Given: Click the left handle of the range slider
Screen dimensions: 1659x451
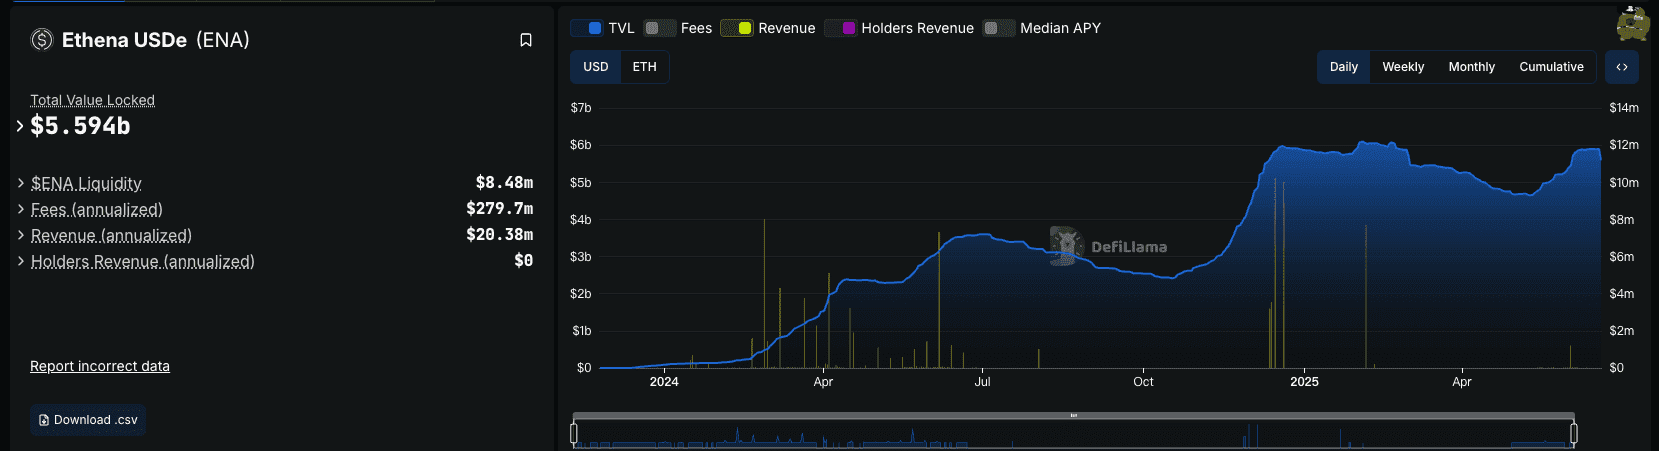Looking at the screenshot, I should point(574,433).
